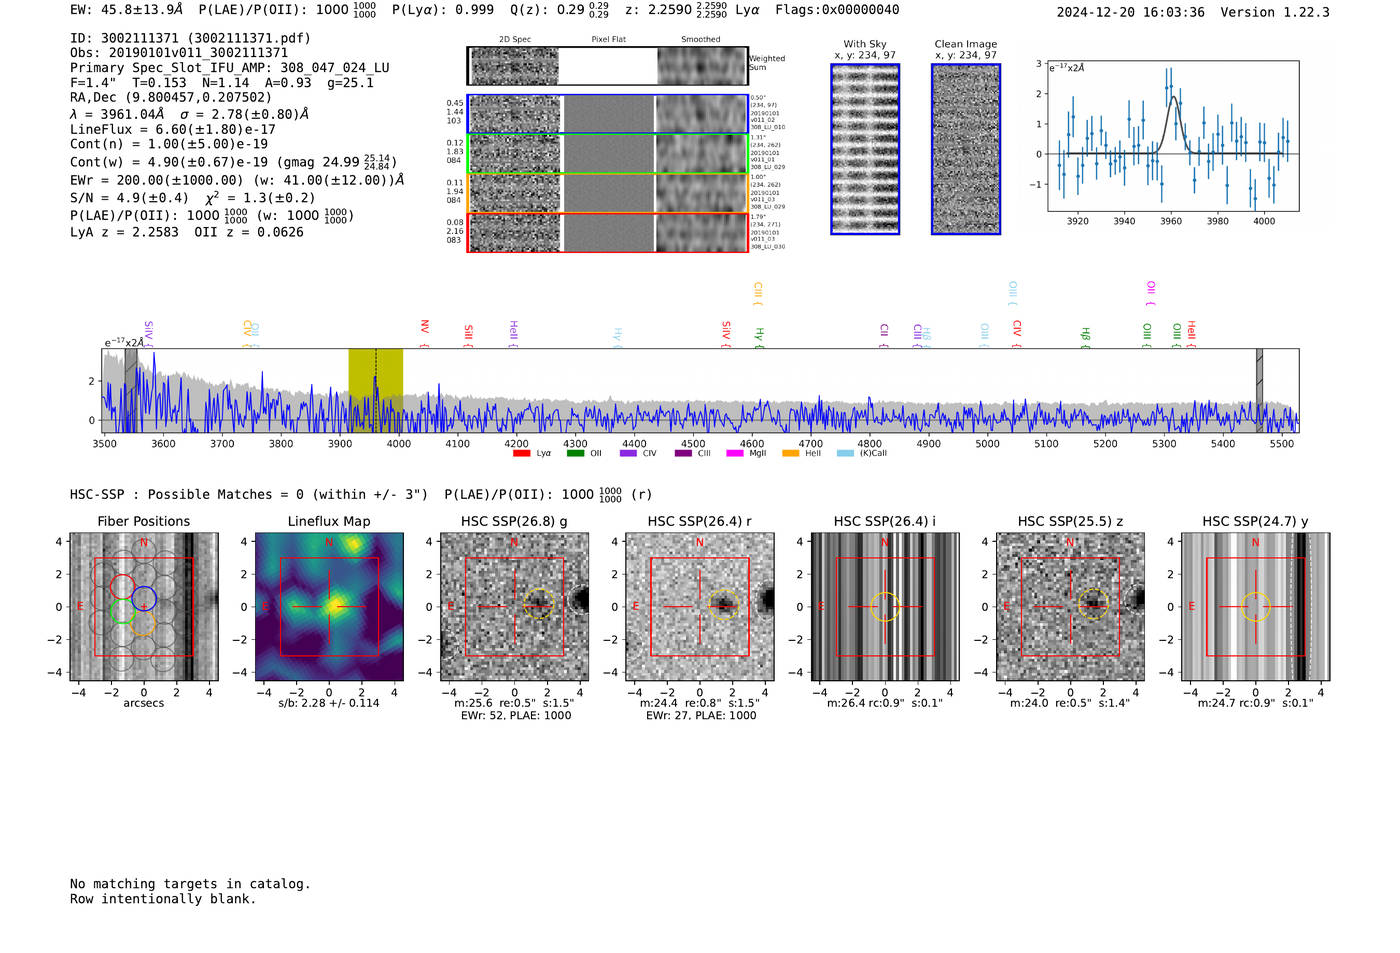Click the 'm:25.6 re:0.5" s:1.5"' caption
The height and width of the screenshot is (953, 1400).
click(514, 703)
